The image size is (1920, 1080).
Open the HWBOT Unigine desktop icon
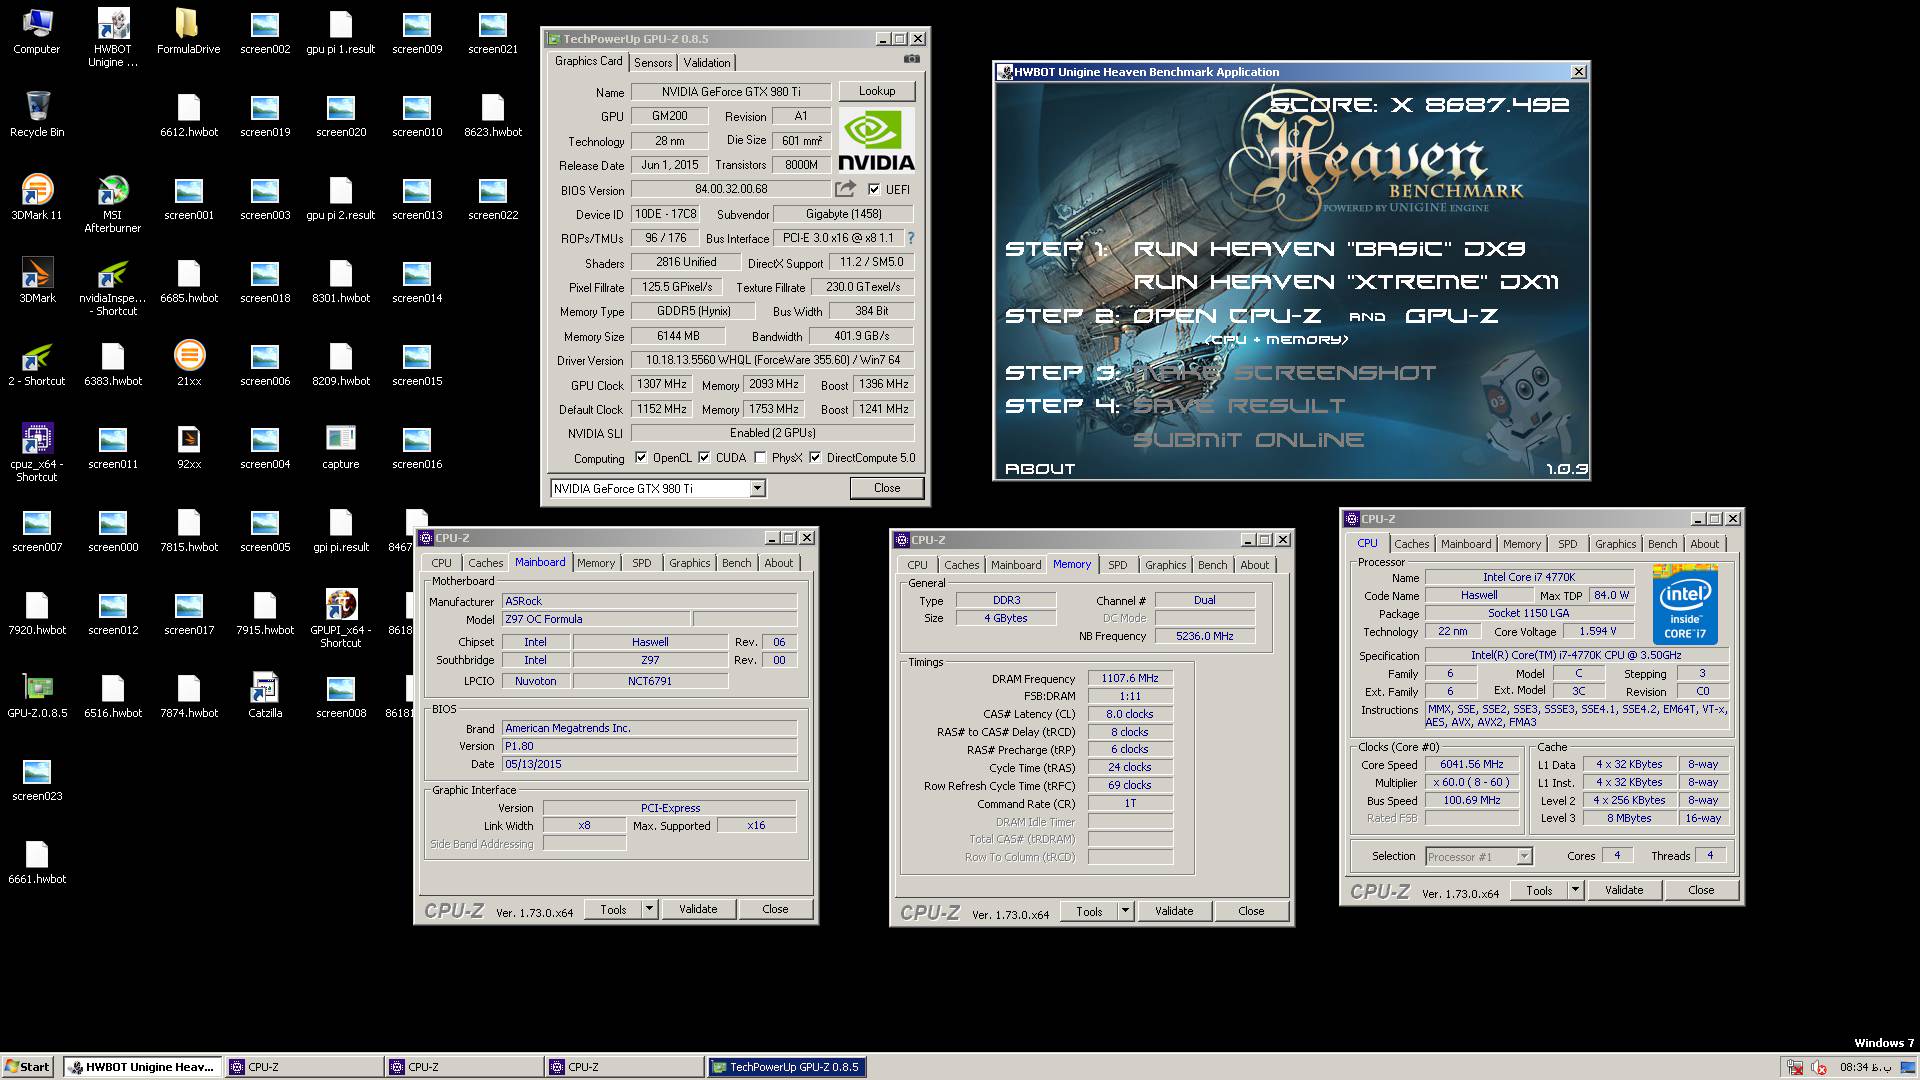coord(112,38)
